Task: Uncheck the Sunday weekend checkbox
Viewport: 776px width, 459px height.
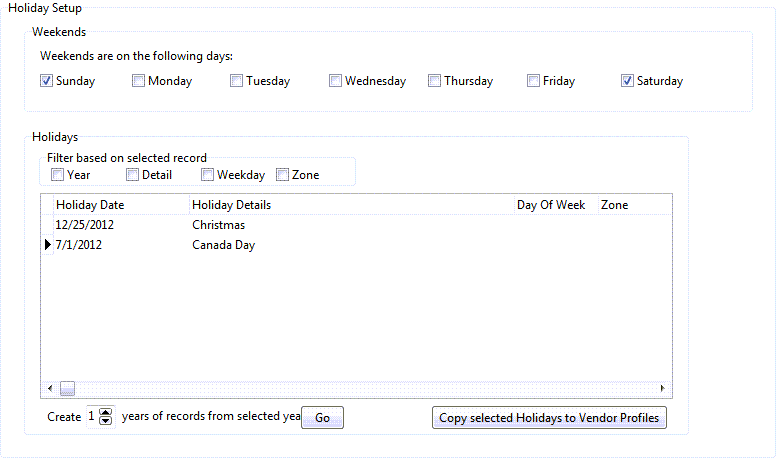Action: pos(47,81)
